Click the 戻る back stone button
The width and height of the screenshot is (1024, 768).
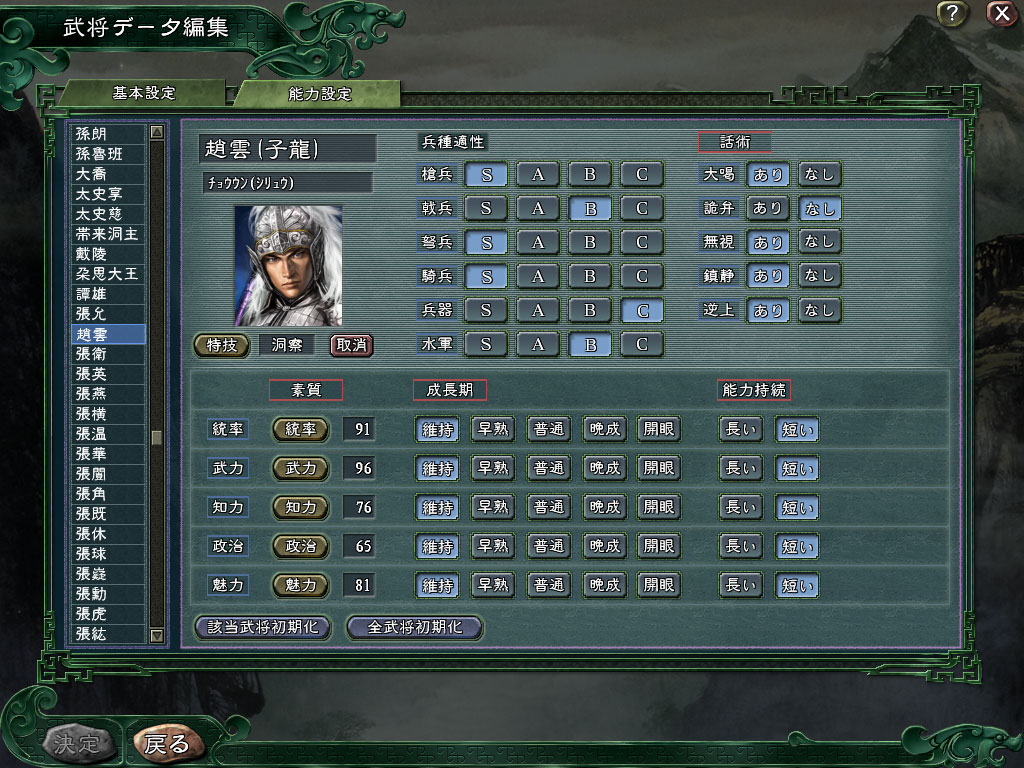[167, 743]
